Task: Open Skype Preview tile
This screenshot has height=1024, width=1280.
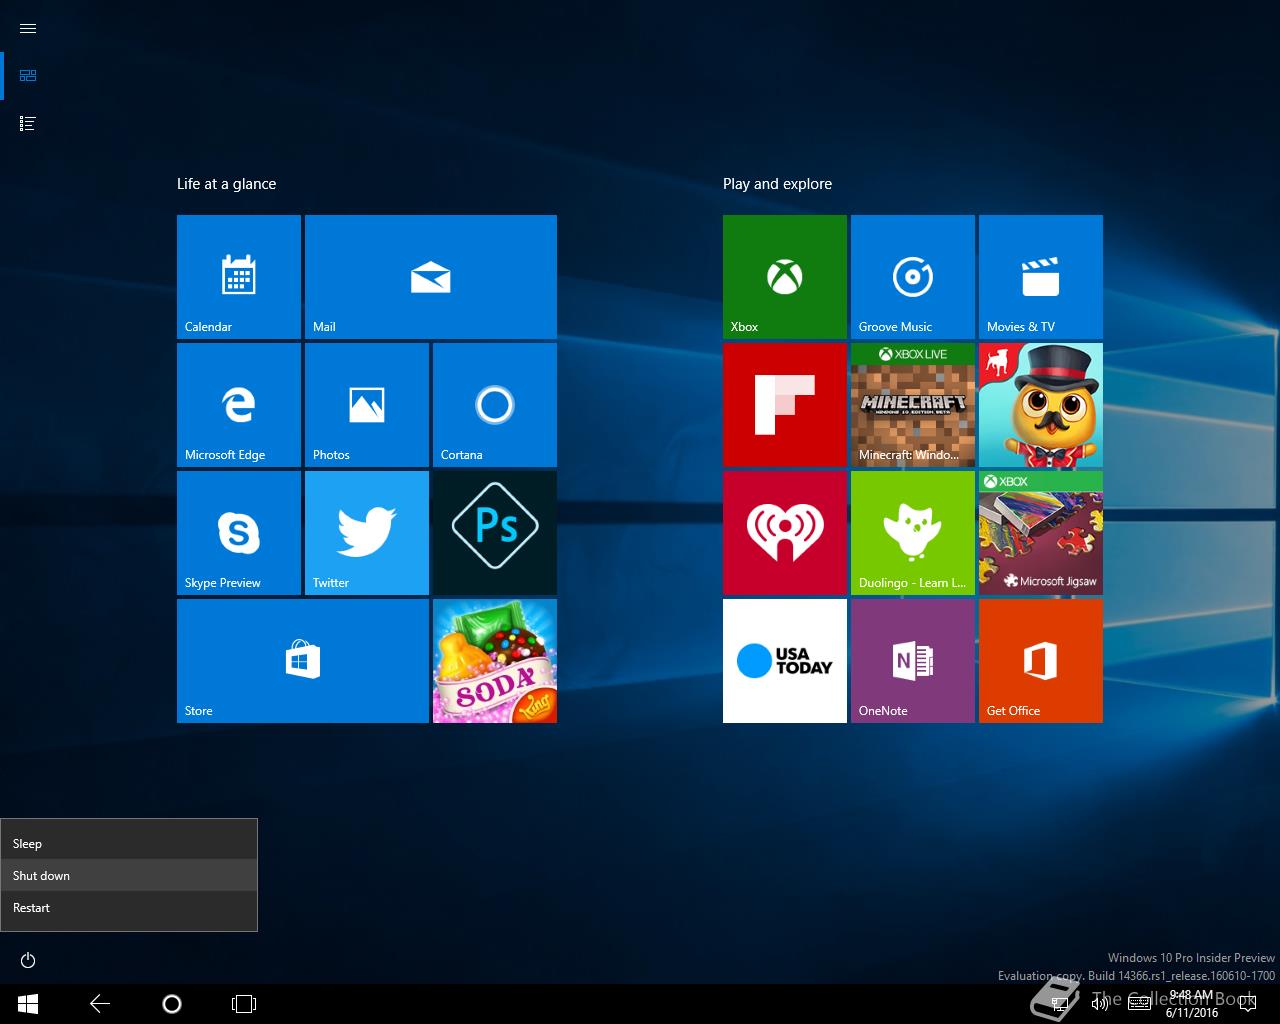Action: coord(239,533)
